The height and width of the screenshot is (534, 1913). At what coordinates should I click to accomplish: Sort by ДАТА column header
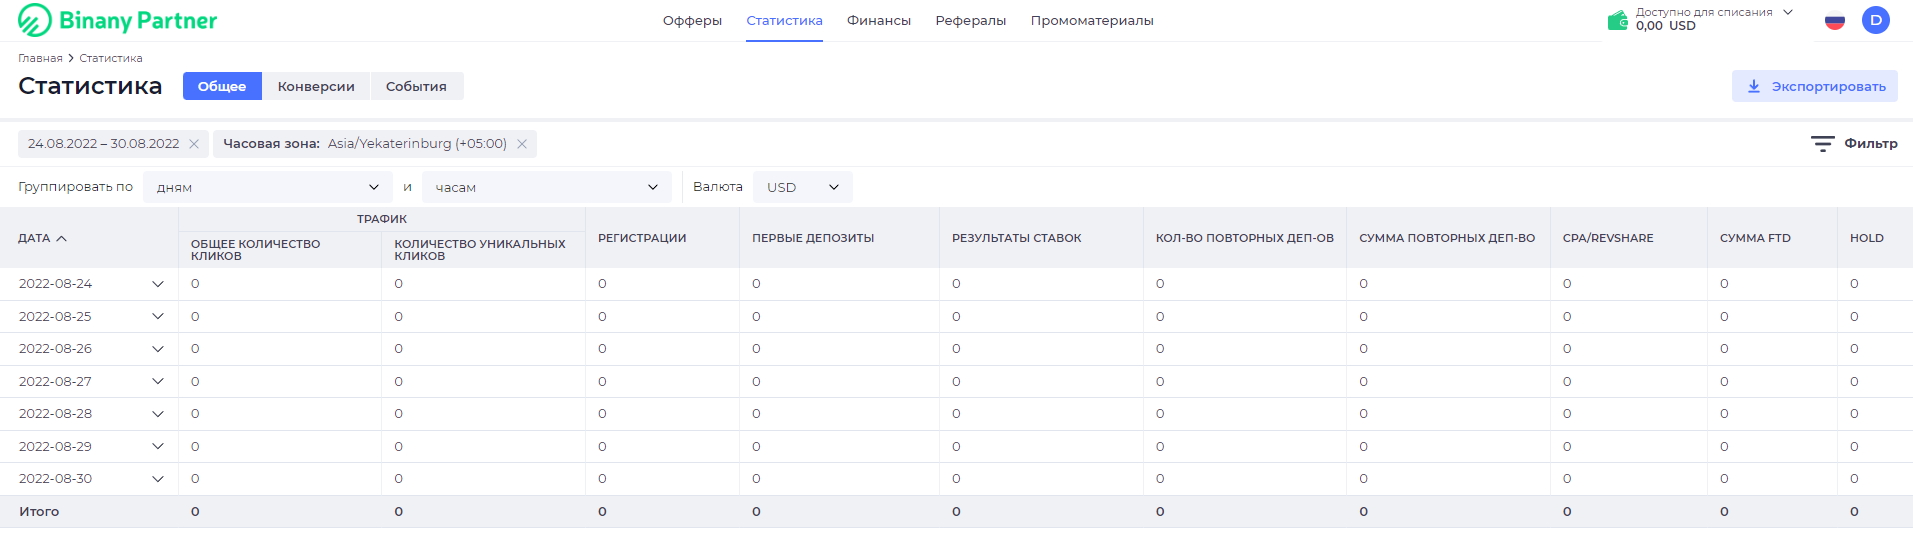pos(42,238)
